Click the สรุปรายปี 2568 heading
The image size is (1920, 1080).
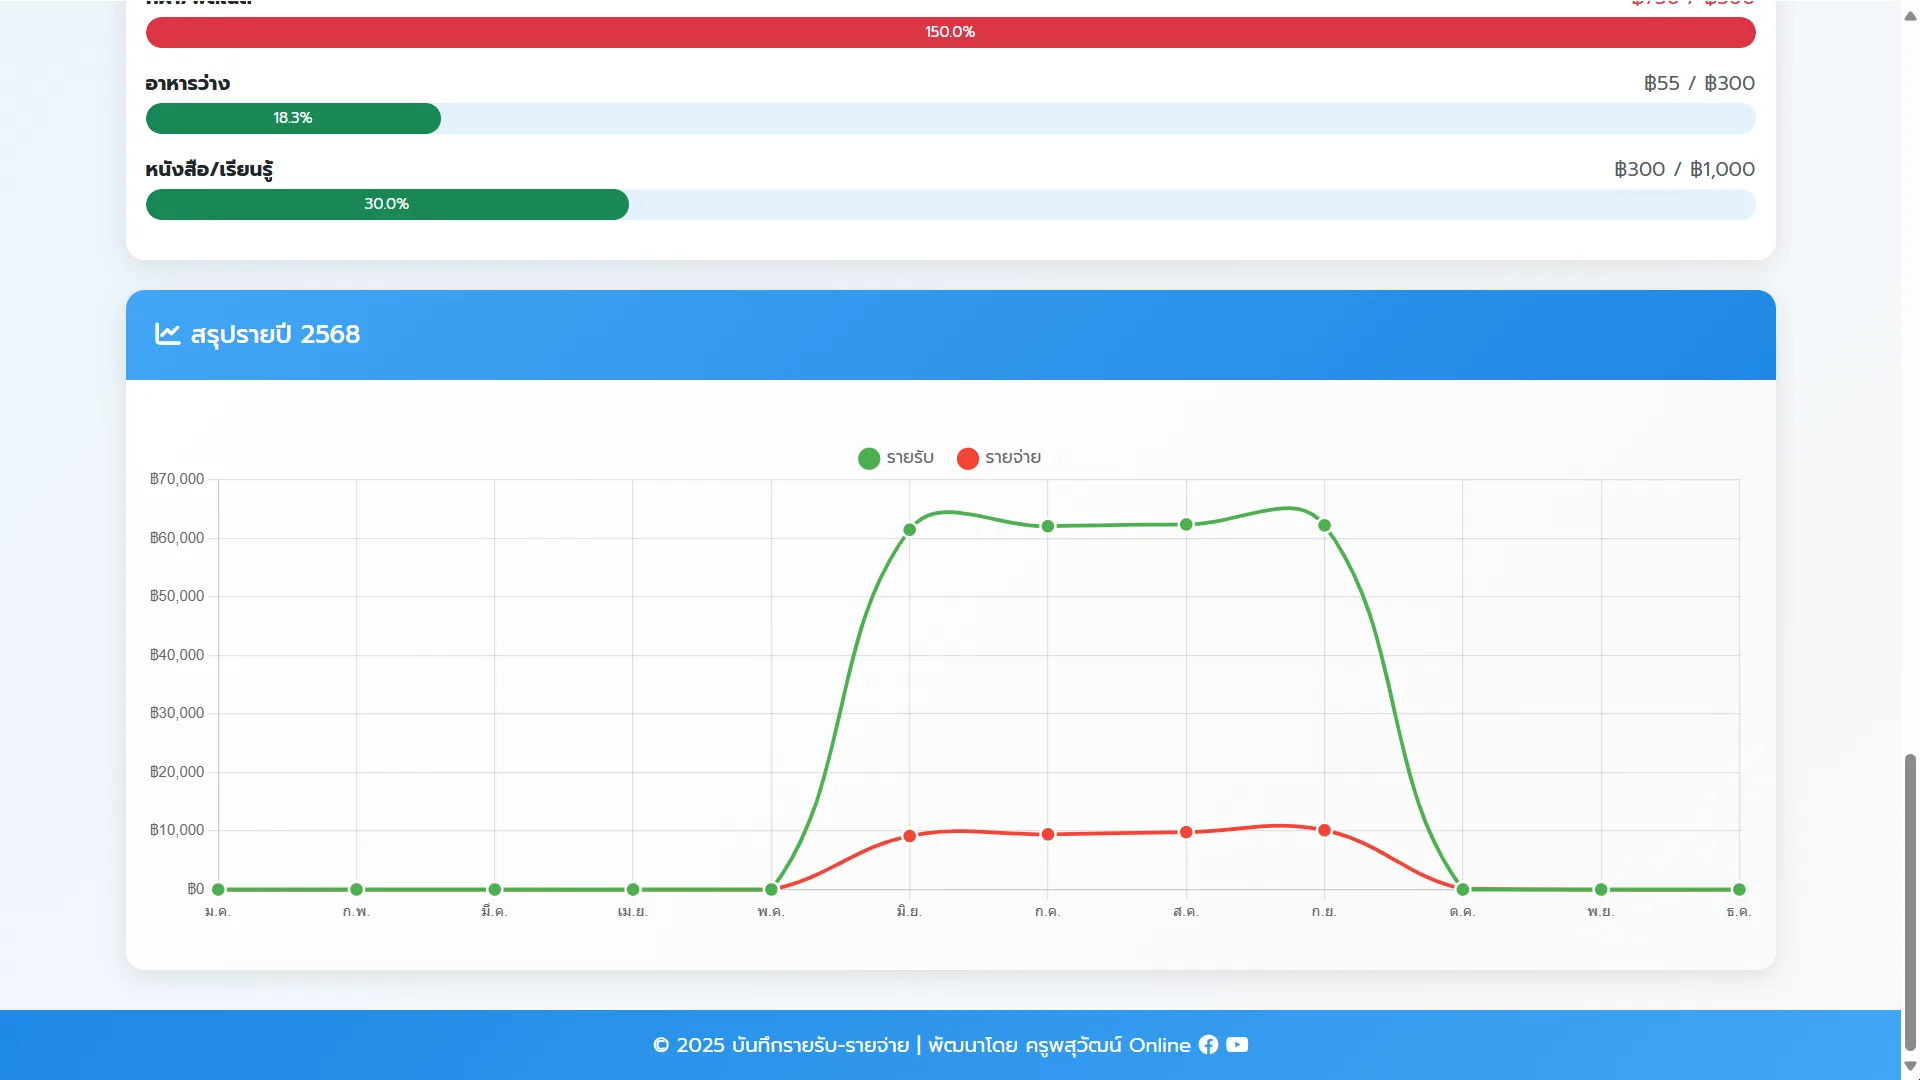pyautogui.click(x=275, y=334)
